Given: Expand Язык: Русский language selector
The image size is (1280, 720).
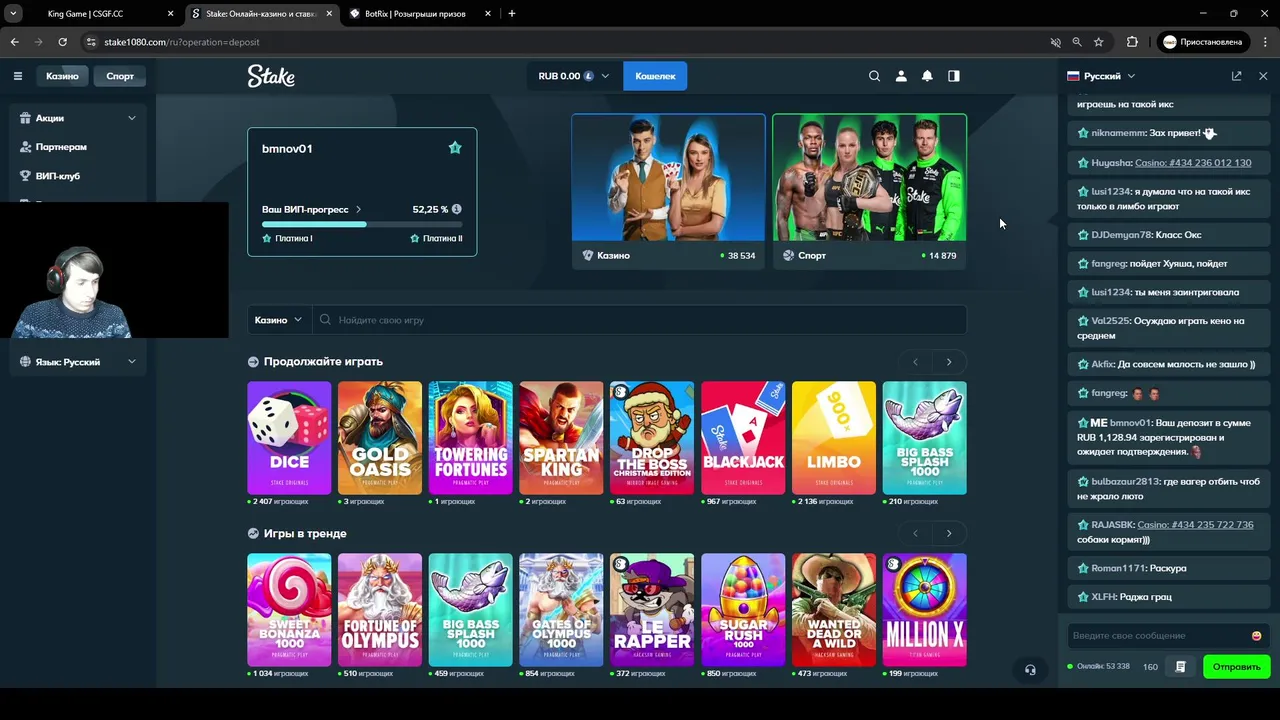Looking at the screenshot, I should (78, 362).
